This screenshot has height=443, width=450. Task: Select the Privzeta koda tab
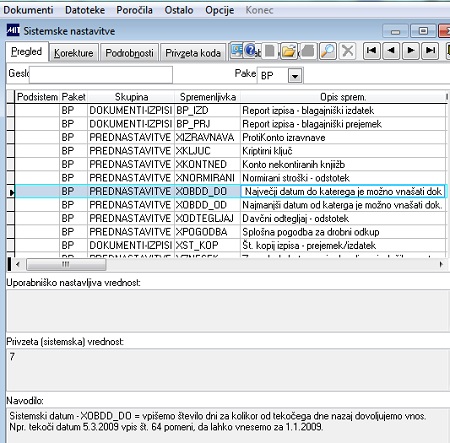(x=193, y=53)
